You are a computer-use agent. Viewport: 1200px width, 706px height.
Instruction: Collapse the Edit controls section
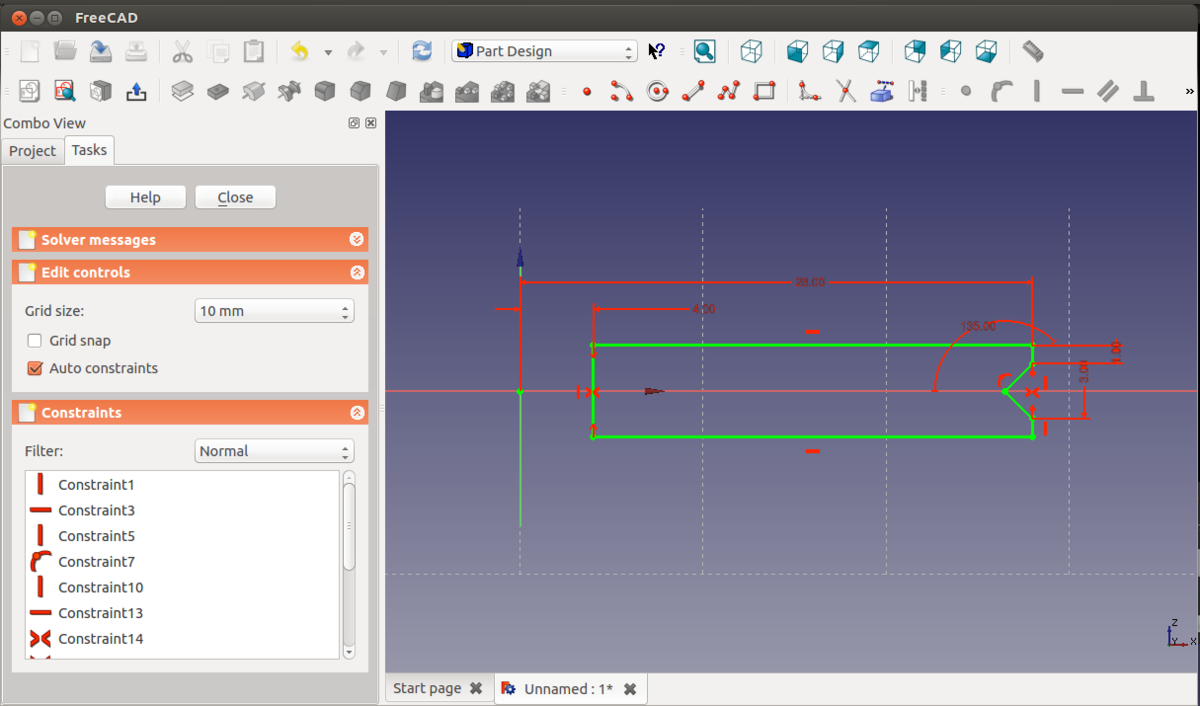pos(356,273)
